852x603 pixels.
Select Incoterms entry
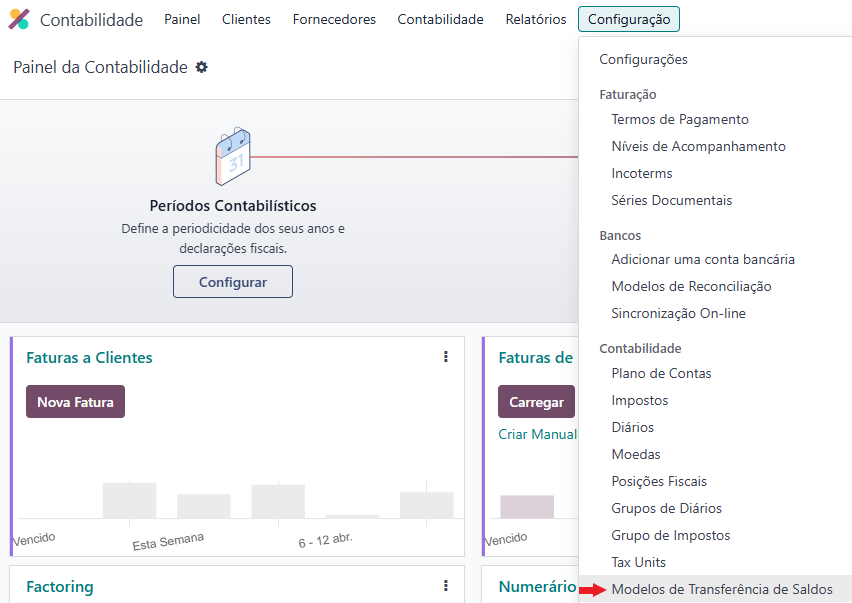click(x=642, y=173)
